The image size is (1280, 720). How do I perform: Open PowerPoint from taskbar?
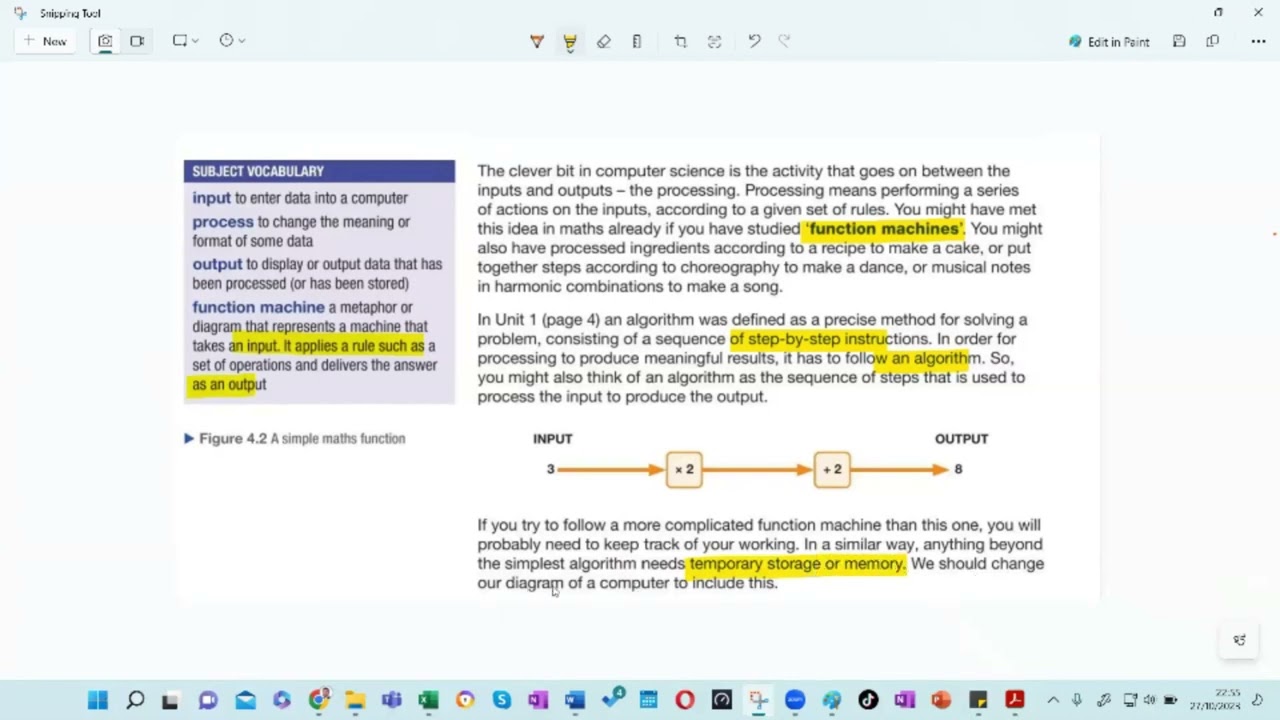click(x=941, y=700)
